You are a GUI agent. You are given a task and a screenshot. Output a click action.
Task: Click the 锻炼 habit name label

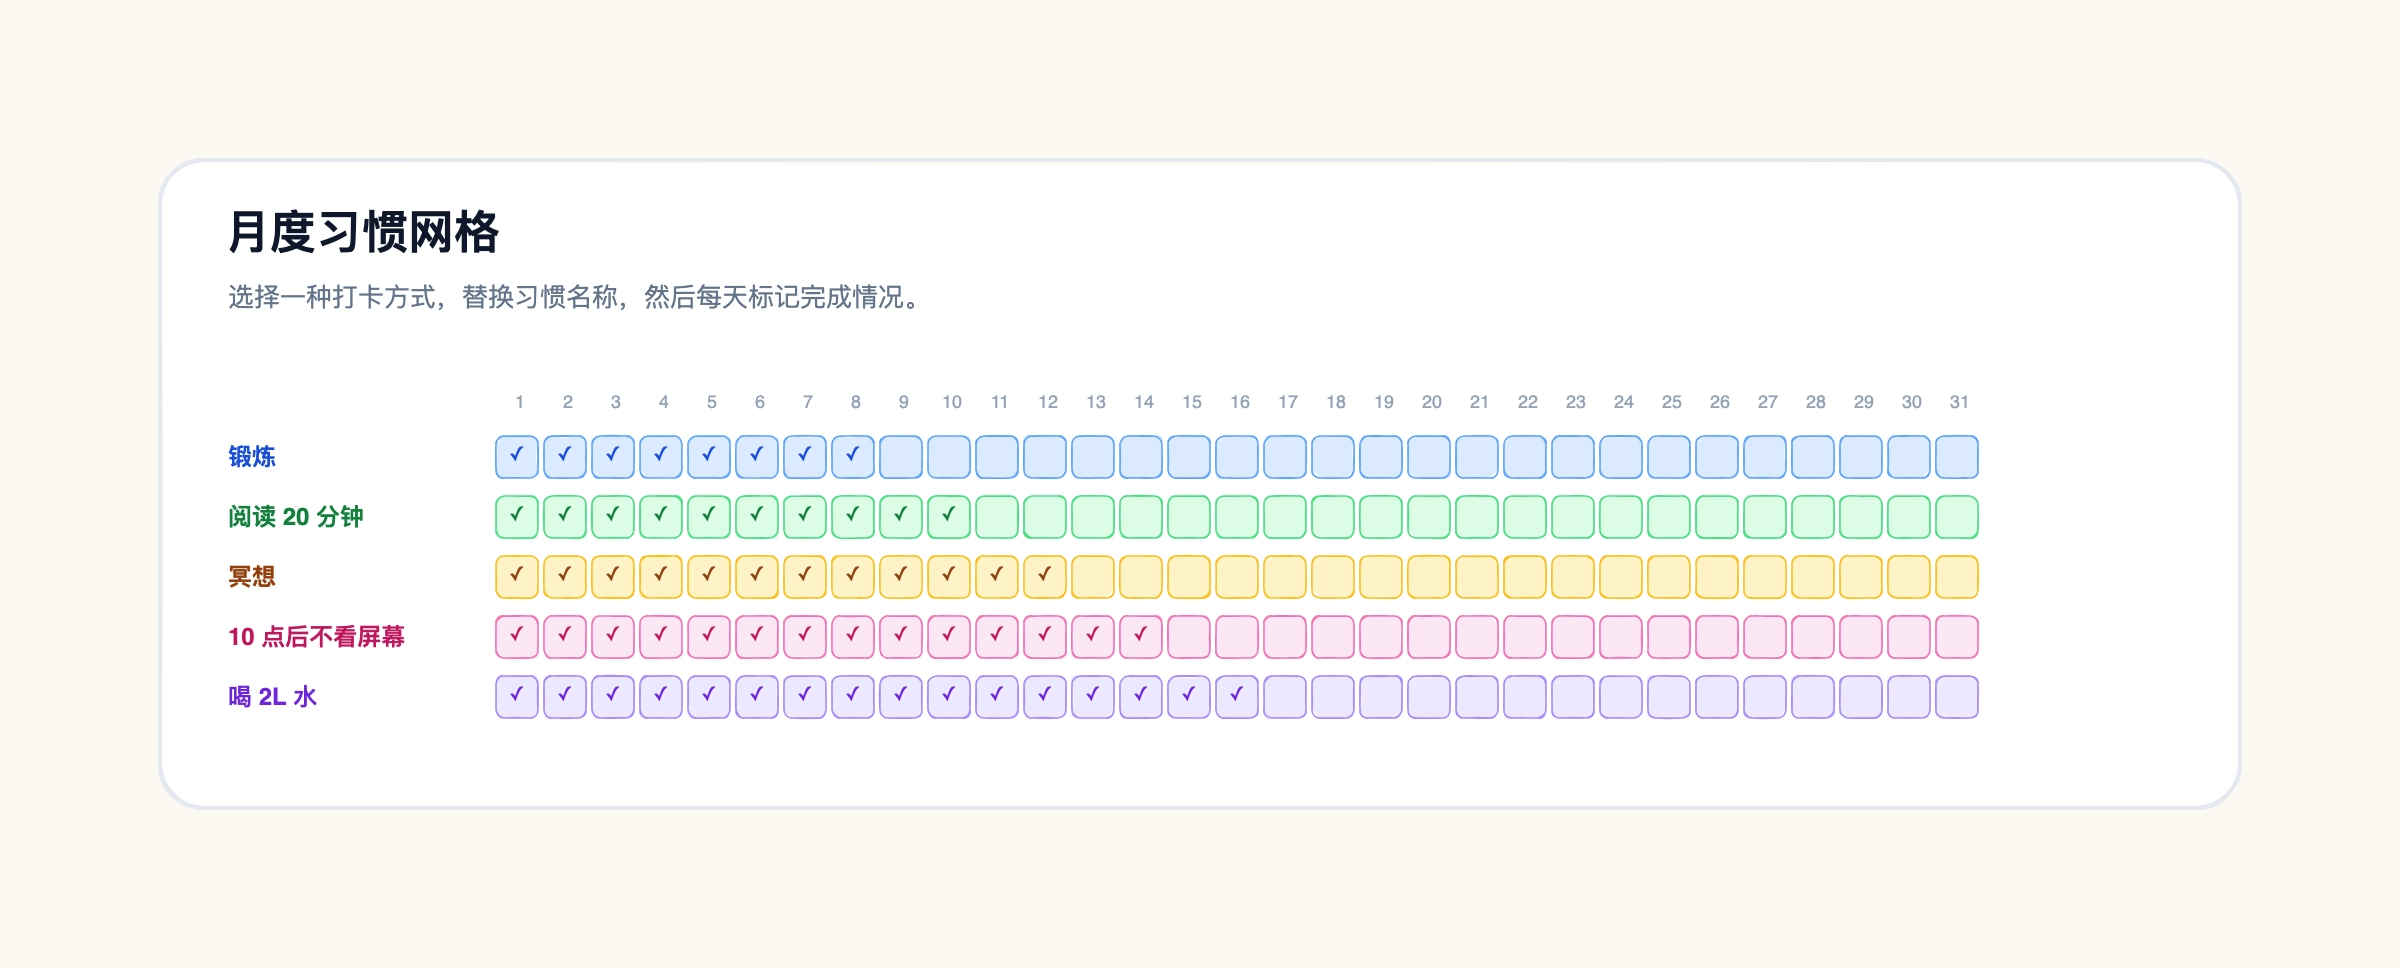(252, 457)
